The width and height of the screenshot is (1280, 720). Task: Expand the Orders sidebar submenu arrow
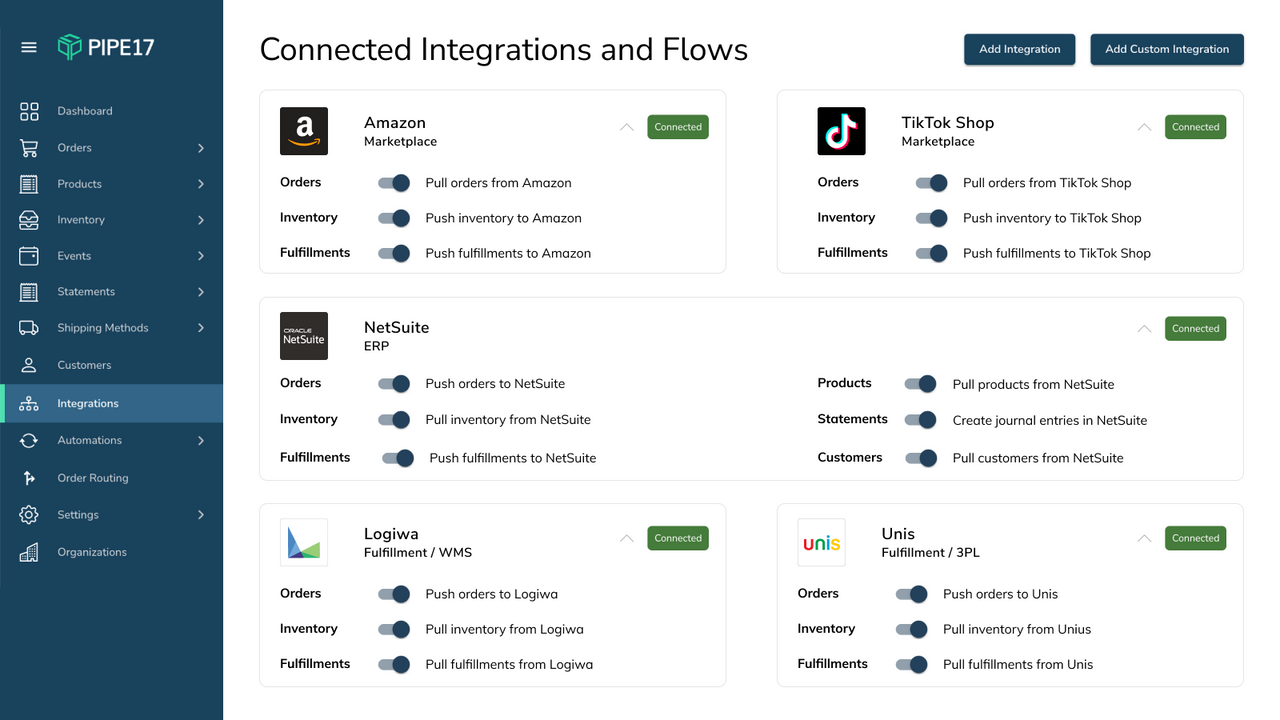pos(201,148)
